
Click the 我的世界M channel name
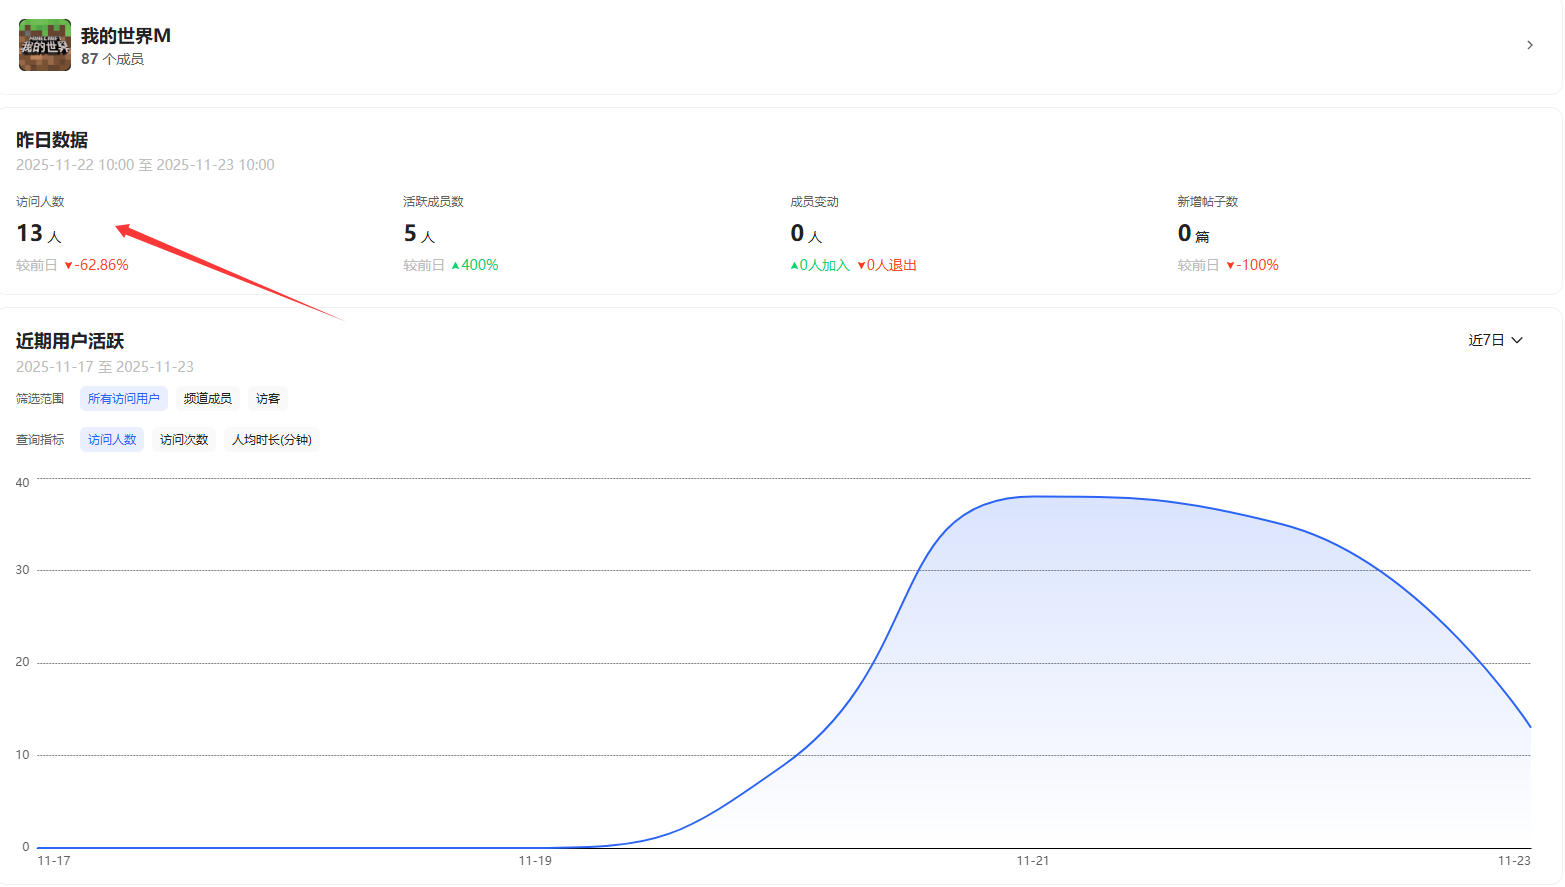click(126, 36)
